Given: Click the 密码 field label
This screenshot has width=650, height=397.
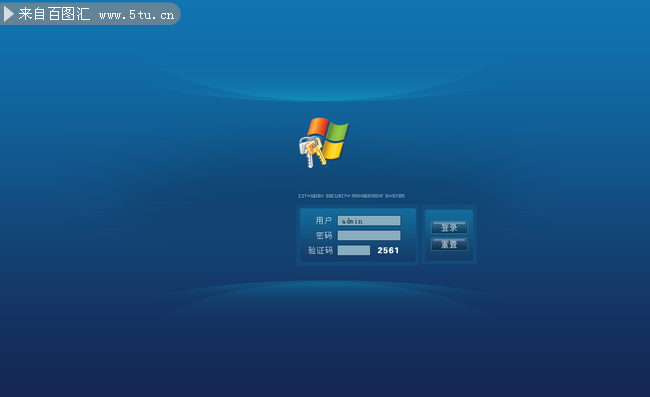Looking at the screenshot, I should coord(323,235).
